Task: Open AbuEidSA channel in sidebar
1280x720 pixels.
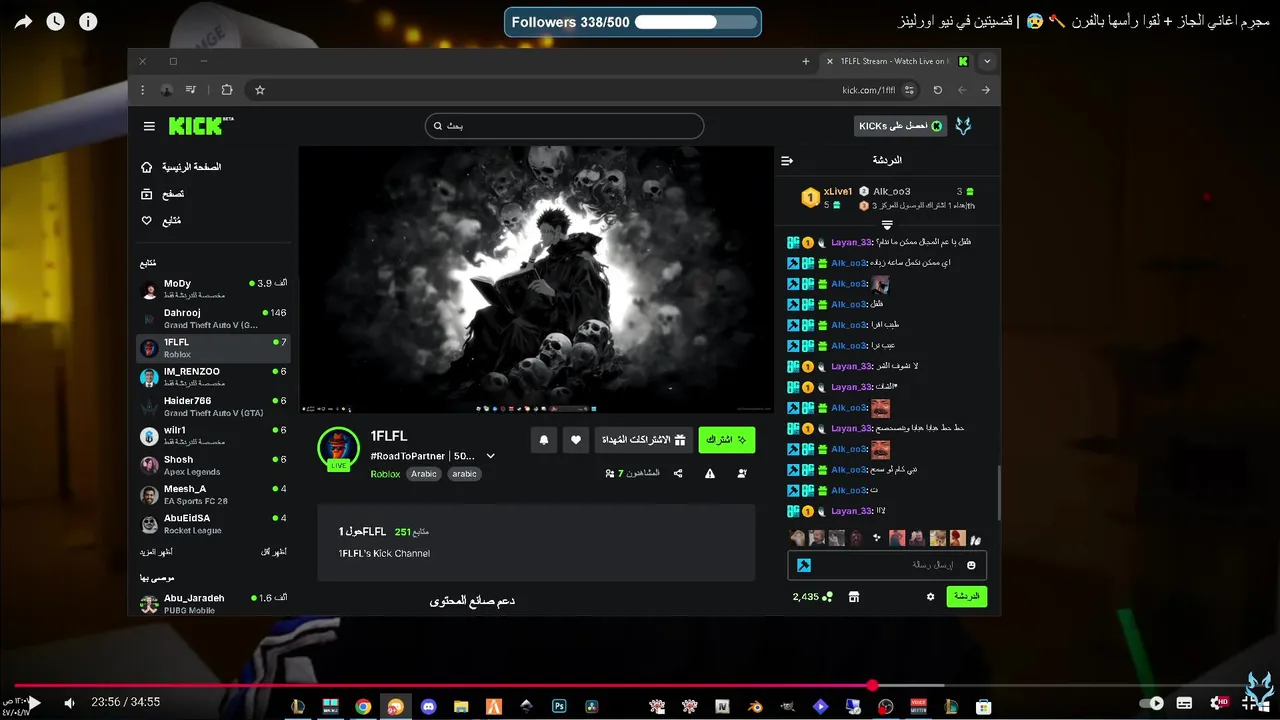Action: pyautogui.click(x=214, y=523)
